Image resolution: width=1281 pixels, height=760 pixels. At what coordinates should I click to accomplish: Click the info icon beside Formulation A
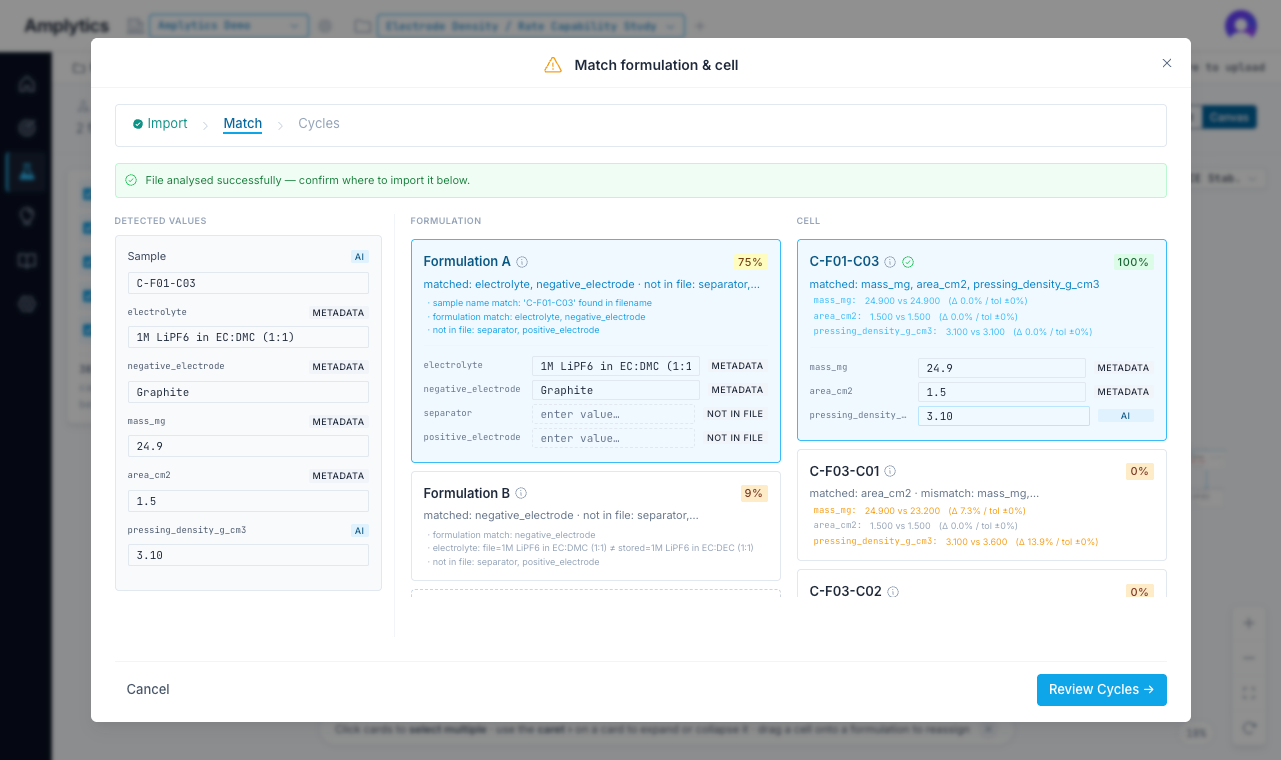pos(522,262)
